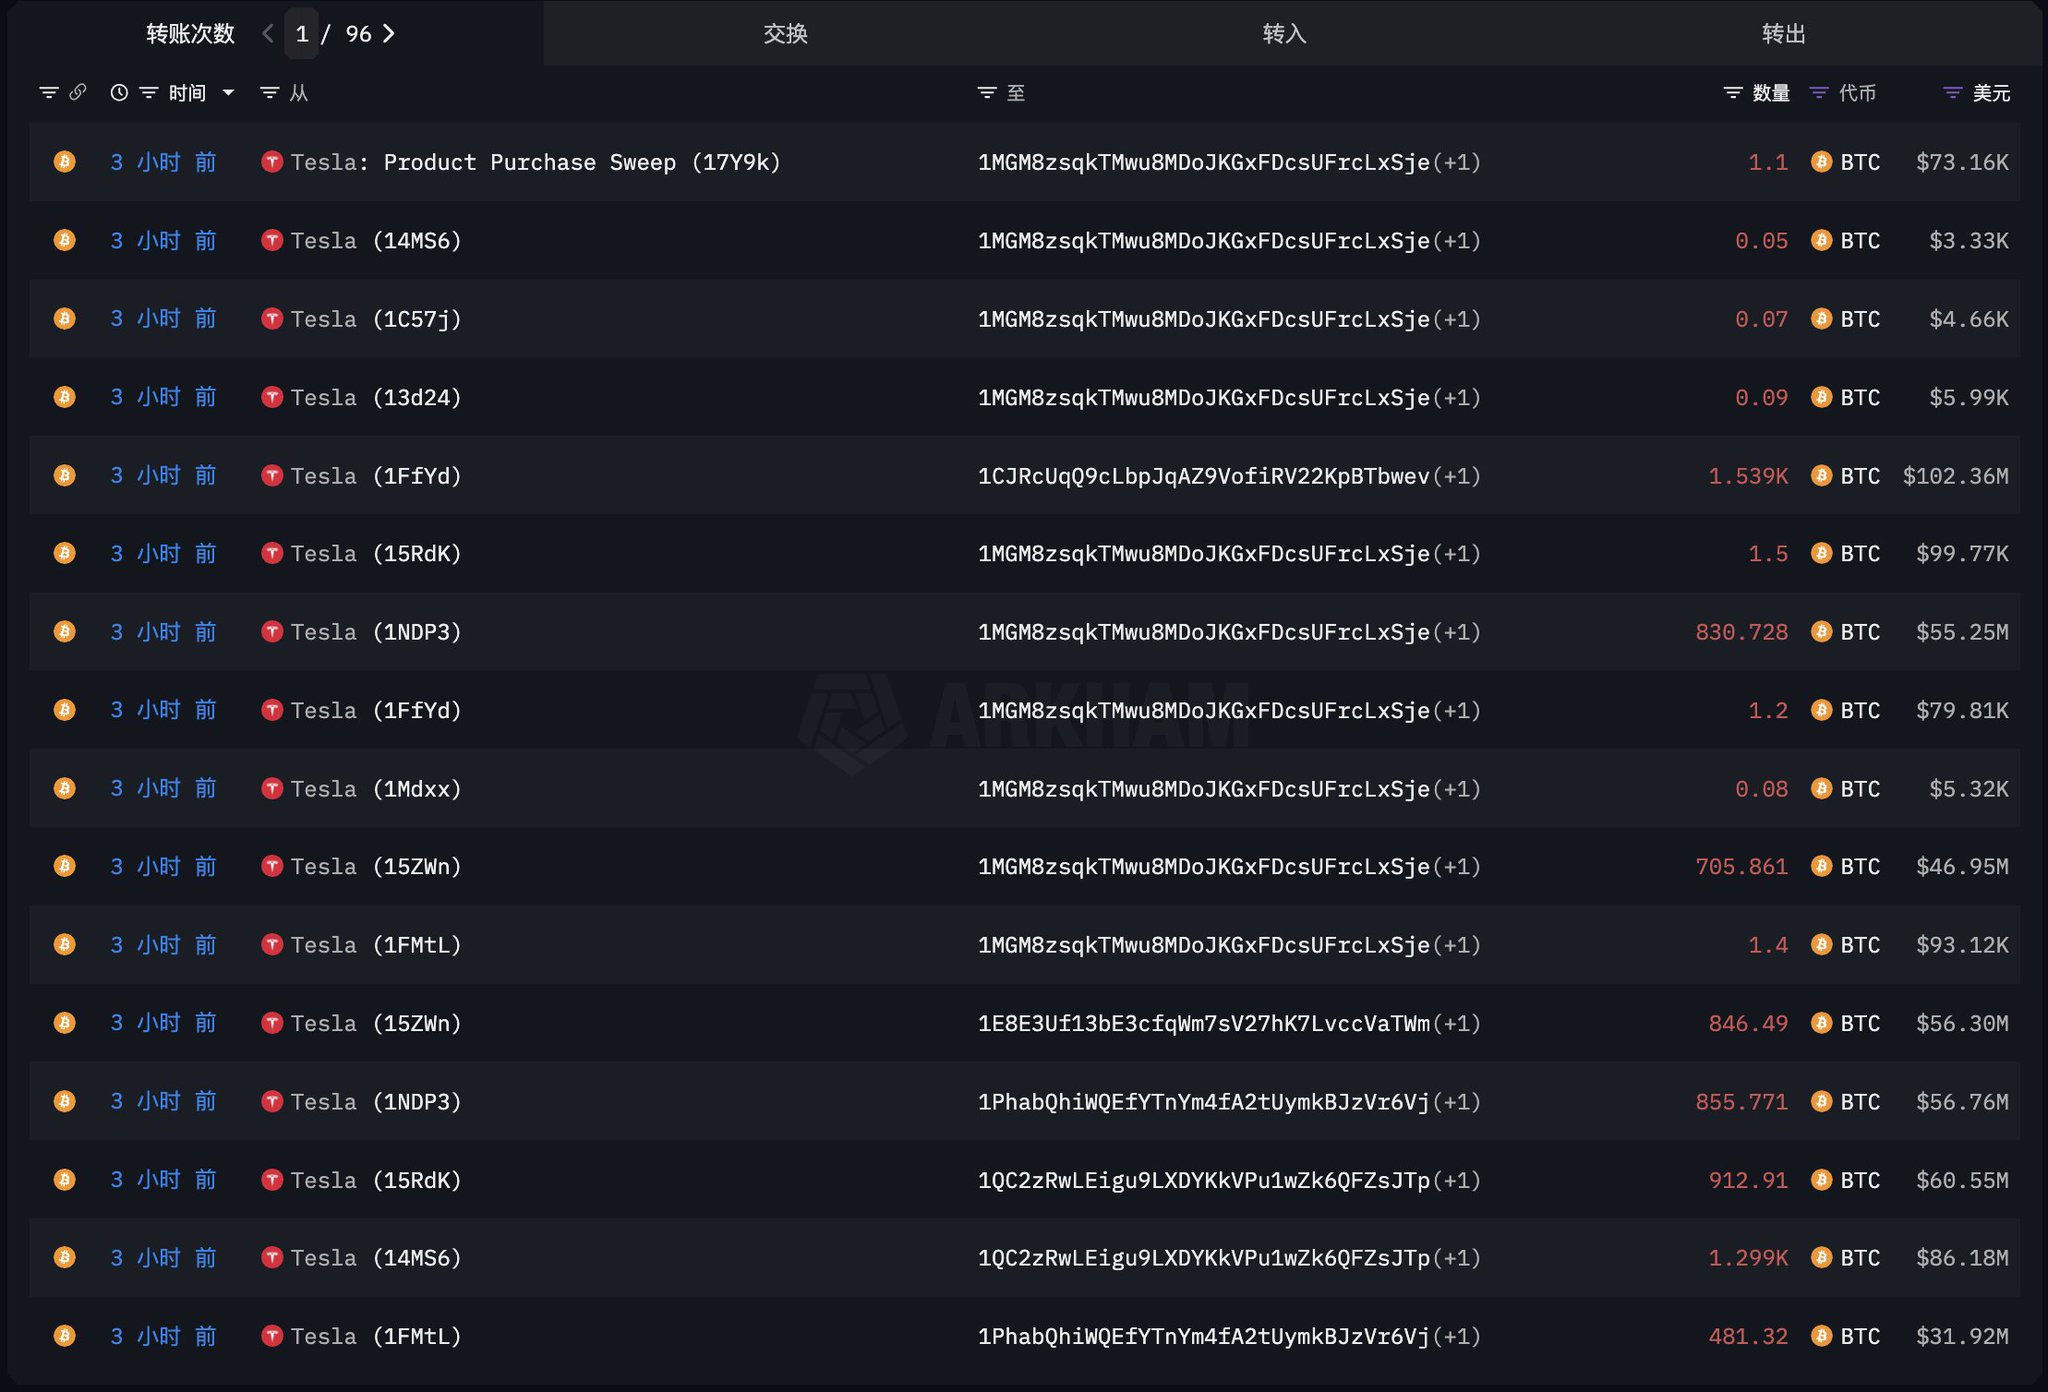Image resolution: width=2048 pixels, height=1392 pixels.
Task: Click the BTC token in the 846.49 row
Action: (x=1846, y=1023)
